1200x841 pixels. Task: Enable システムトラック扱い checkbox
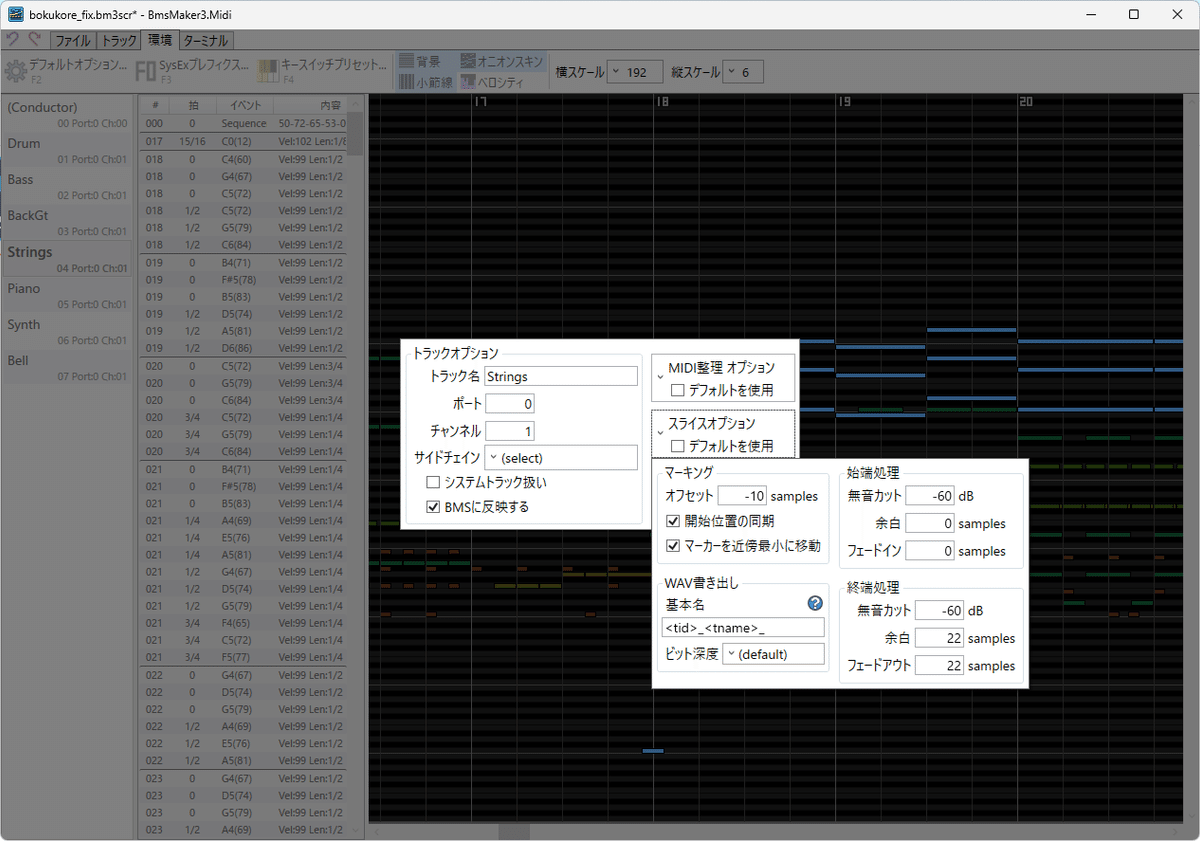(x=433, y=482)
